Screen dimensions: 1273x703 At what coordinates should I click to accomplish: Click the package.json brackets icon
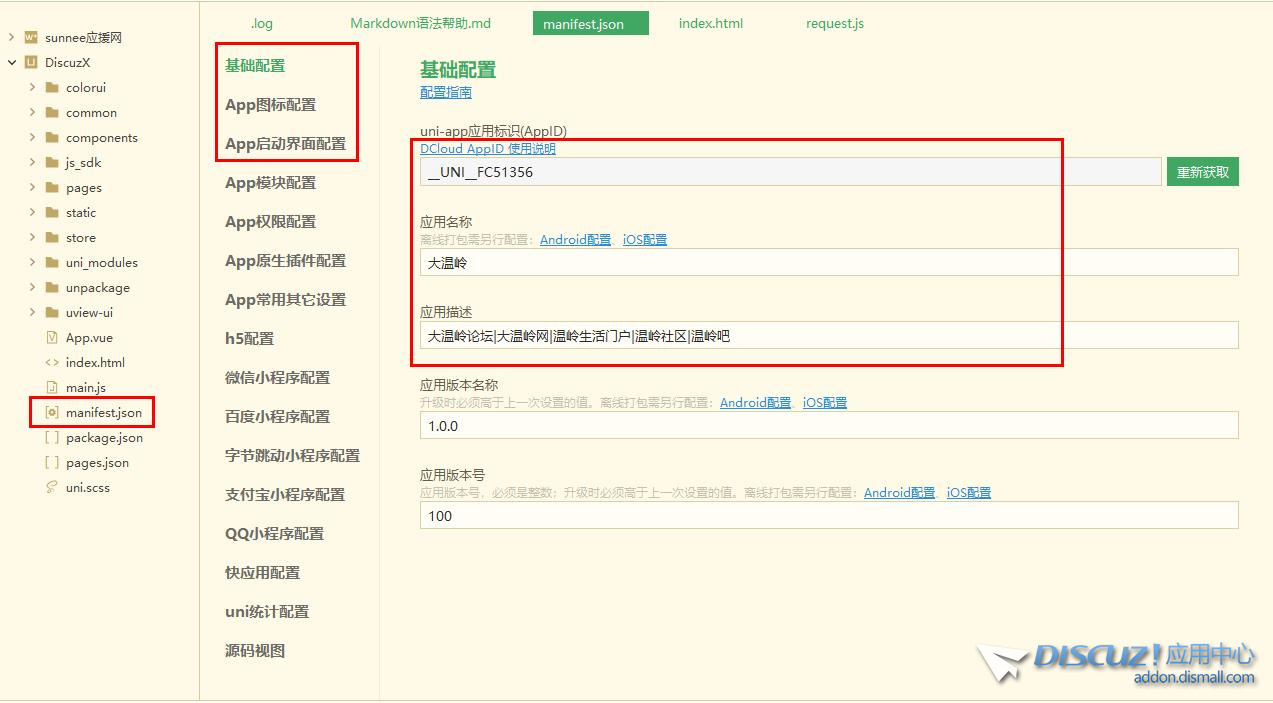point(52,438)
